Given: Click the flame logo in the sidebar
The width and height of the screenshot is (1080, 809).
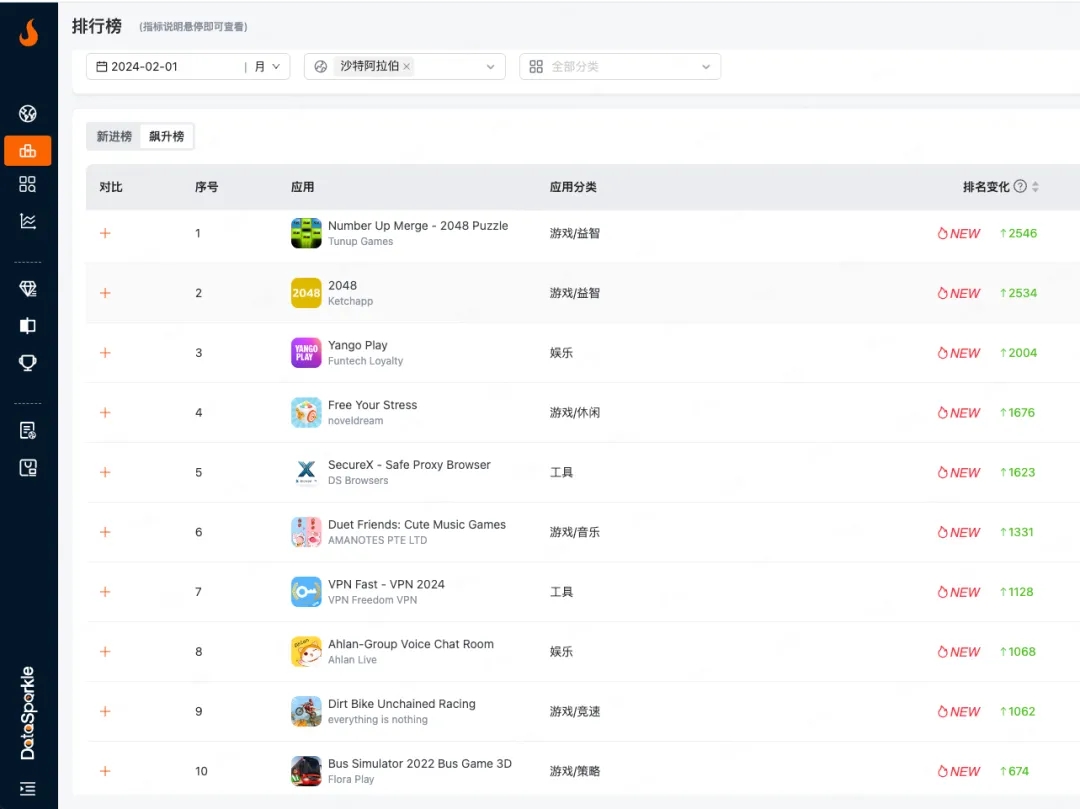Looking at the screenshot, I should tap(28, 34).
